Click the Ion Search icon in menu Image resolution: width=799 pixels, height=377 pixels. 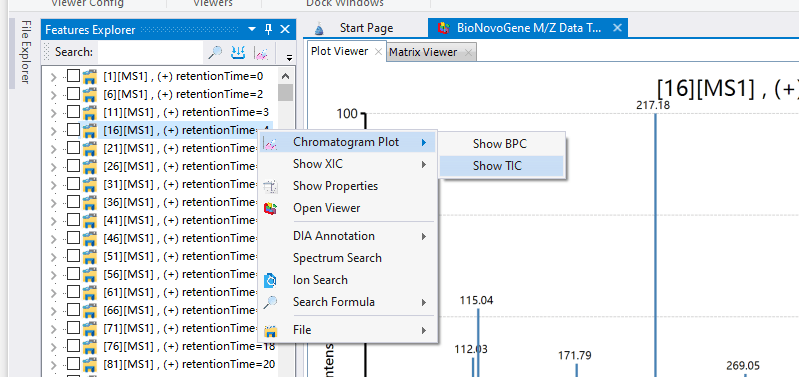pos(271,280)
